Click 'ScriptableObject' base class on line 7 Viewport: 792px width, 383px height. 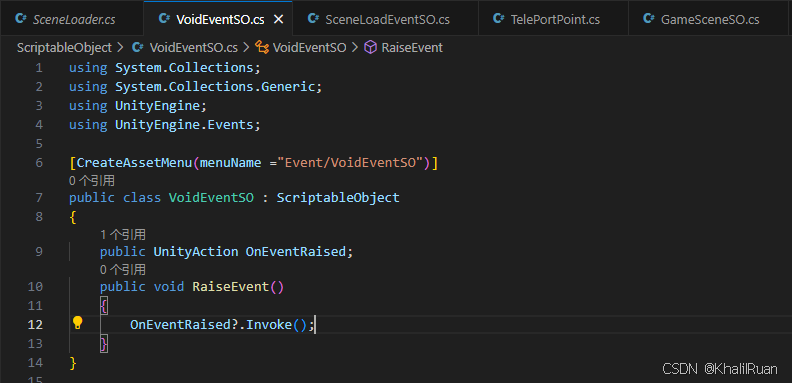338,198
